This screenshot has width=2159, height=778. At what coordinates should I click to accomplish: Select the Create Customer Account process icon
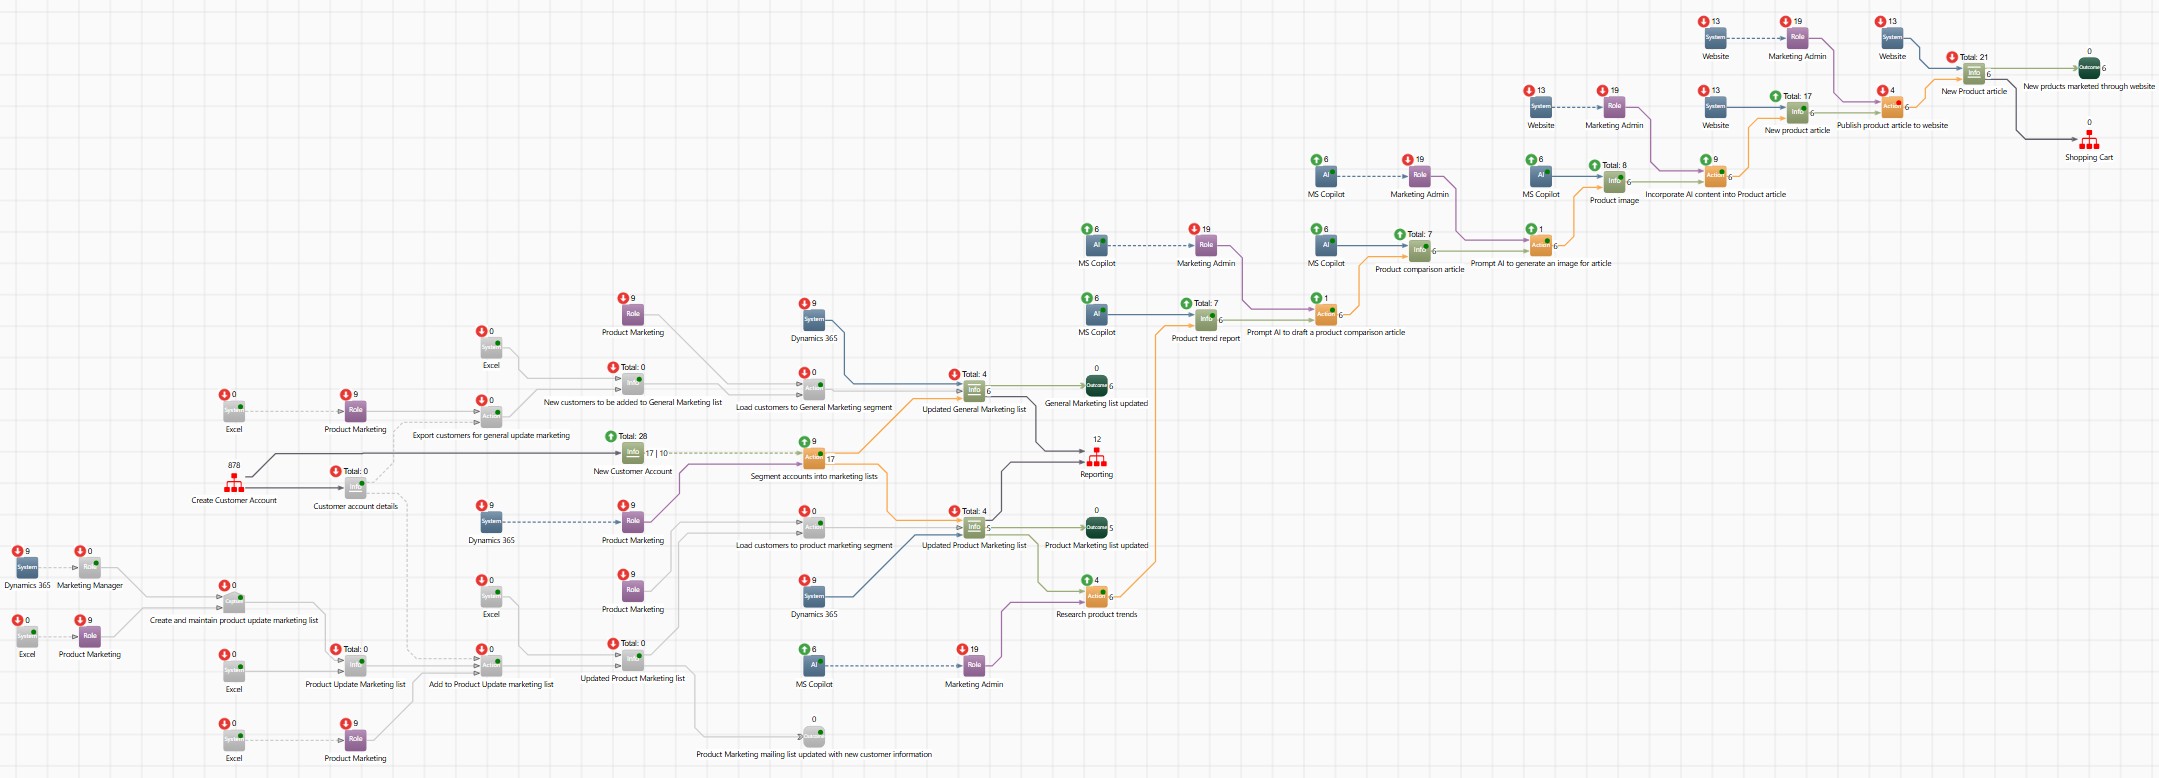point(234,483)
